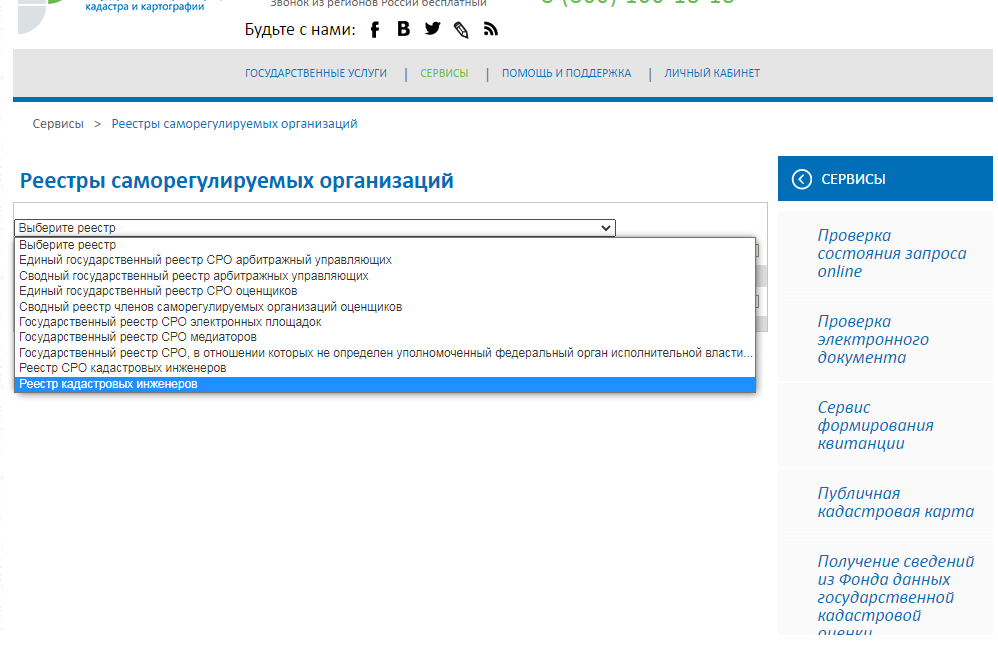
Task: Choose 'Государственный реестр СРО электронных площадок'
Action: [x=170, y=322]
